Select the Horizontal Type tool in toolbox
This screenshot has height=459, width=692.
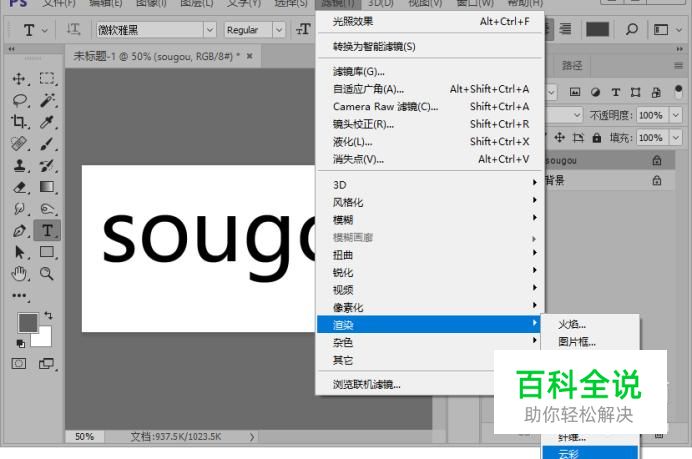(47, 230)
